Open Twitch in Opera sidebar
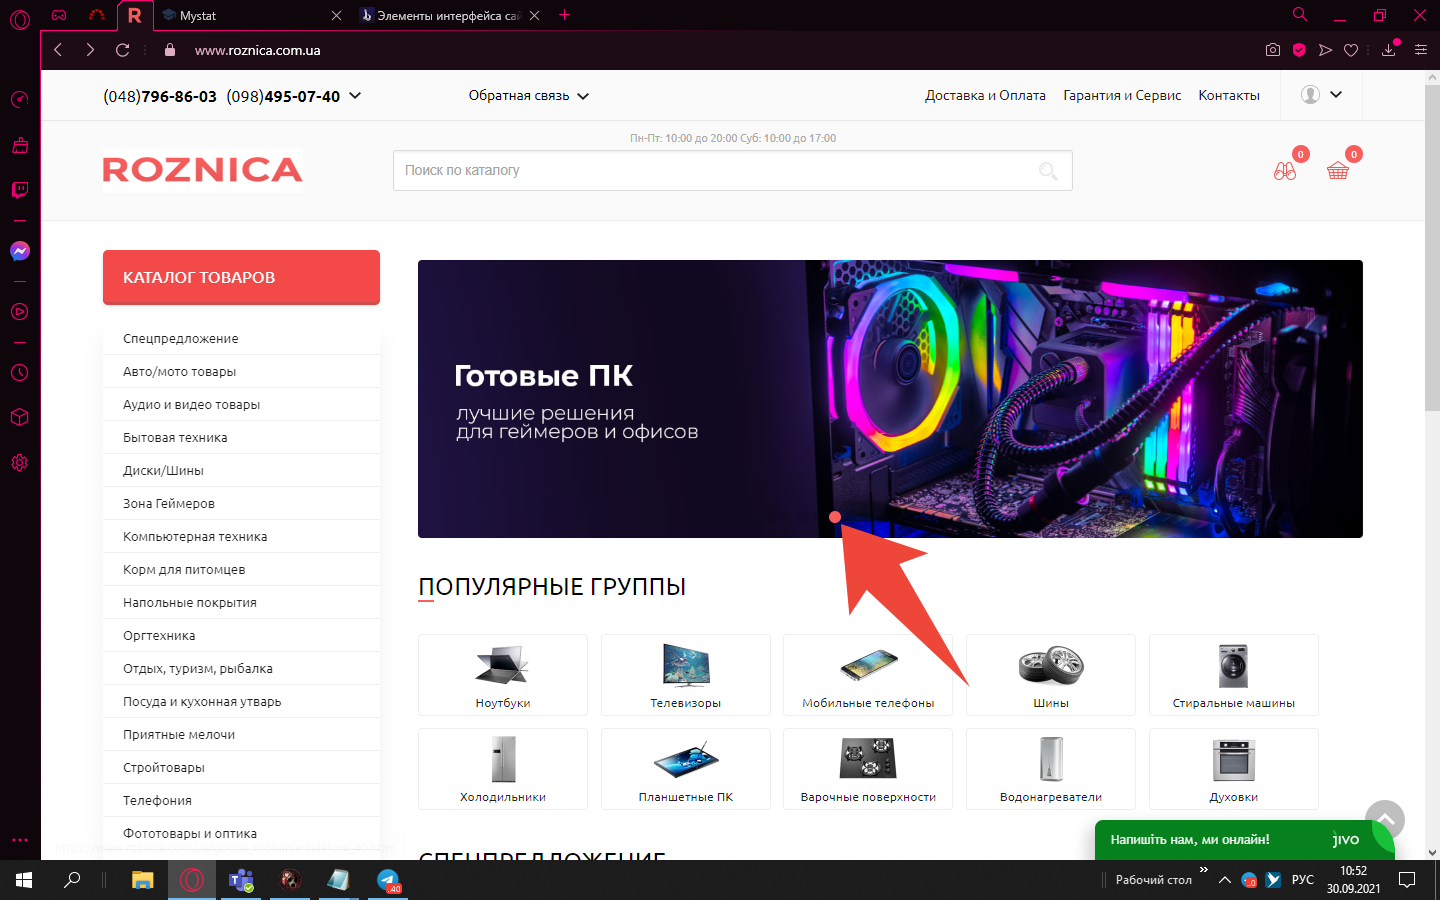Image resolution: width=1440 pixels, height=900 pixels. click(20, 190)
